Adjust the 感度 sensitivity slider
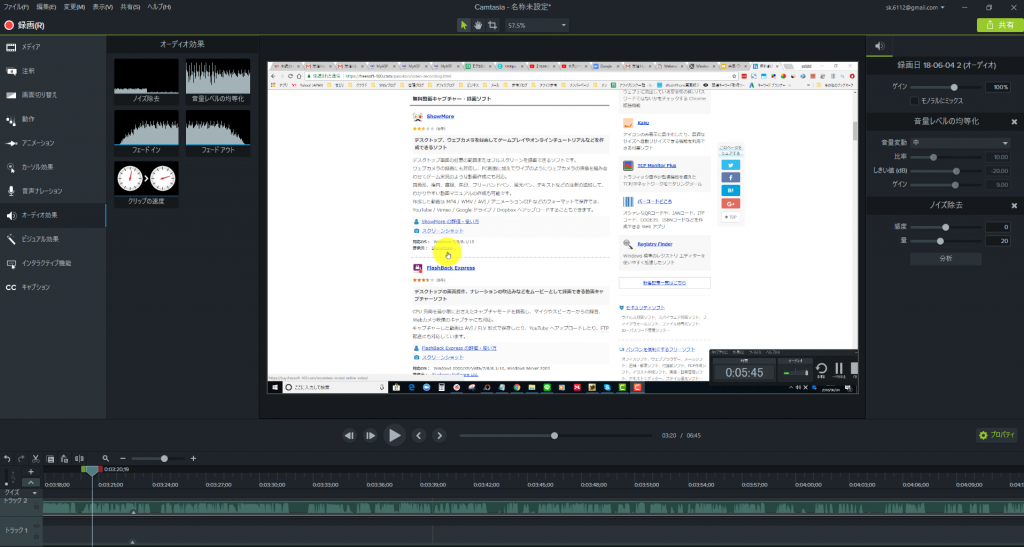 (x=946, y=227)
